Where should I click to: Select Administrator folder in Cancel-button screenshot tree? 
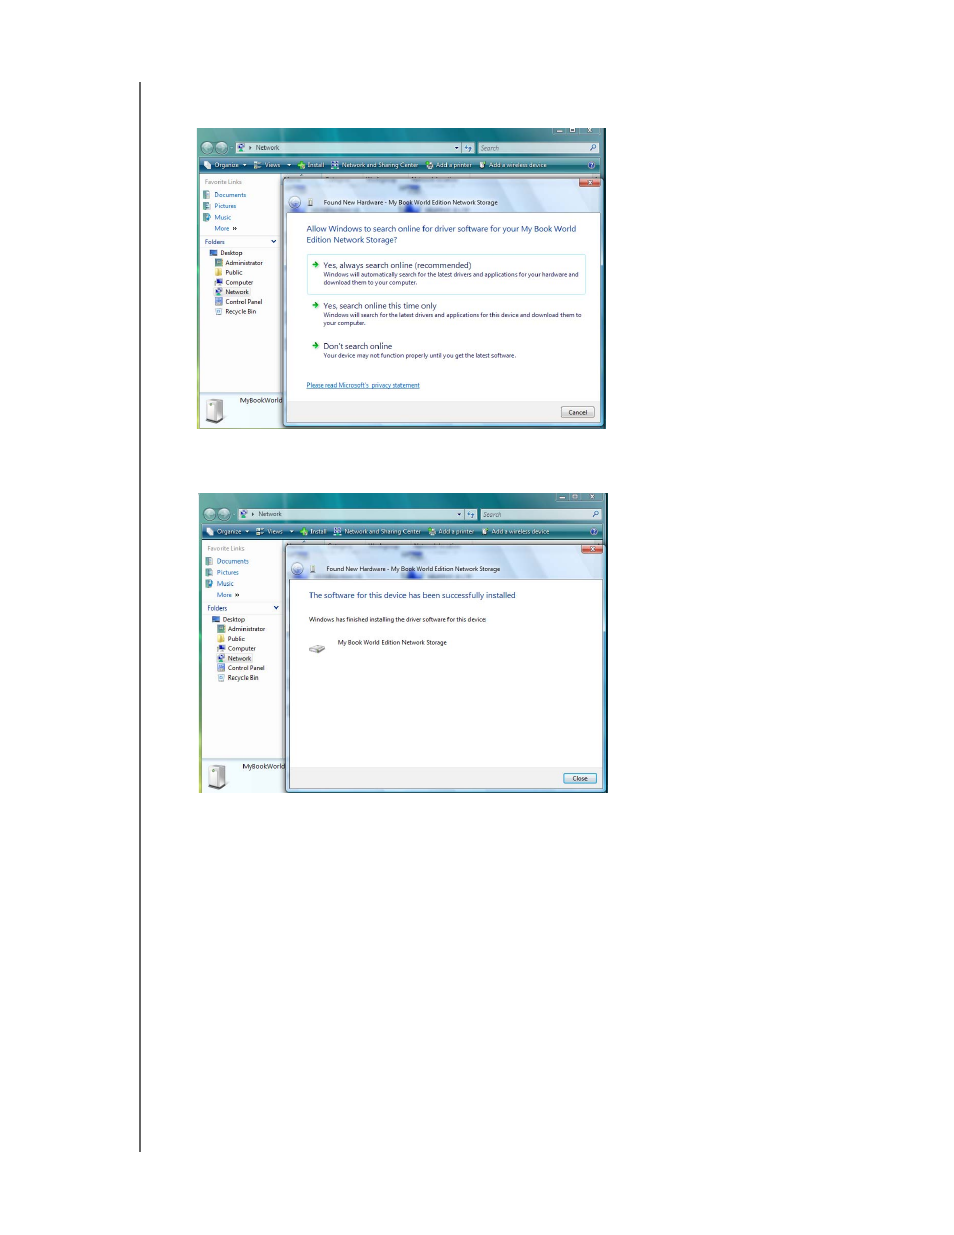point(240,263)
